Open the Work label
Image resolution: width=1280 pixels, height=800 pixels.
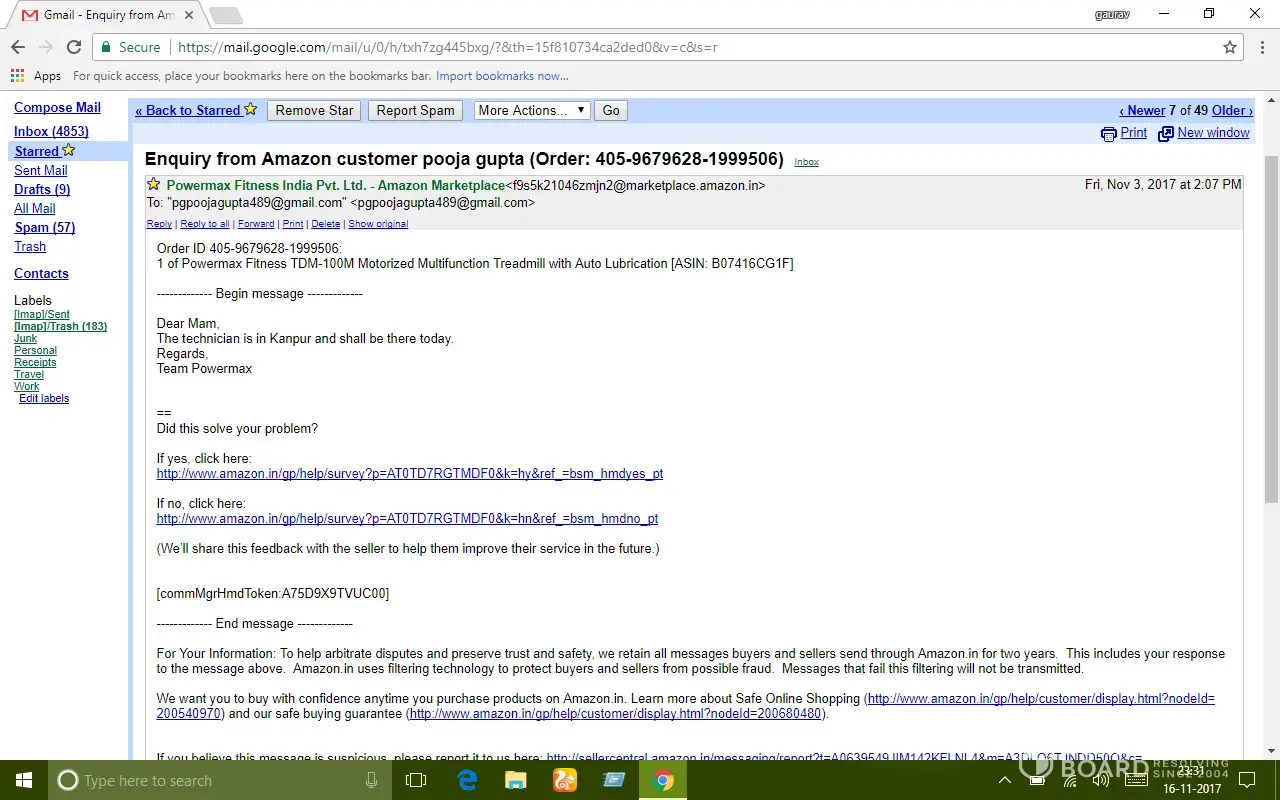coord(27,386)
